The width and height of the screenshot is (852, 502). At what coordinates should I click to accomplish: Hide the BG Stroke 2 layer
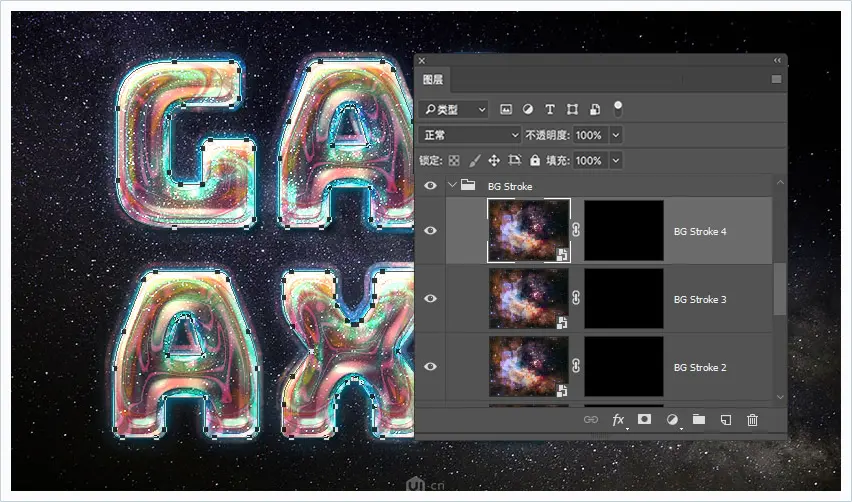430,366
